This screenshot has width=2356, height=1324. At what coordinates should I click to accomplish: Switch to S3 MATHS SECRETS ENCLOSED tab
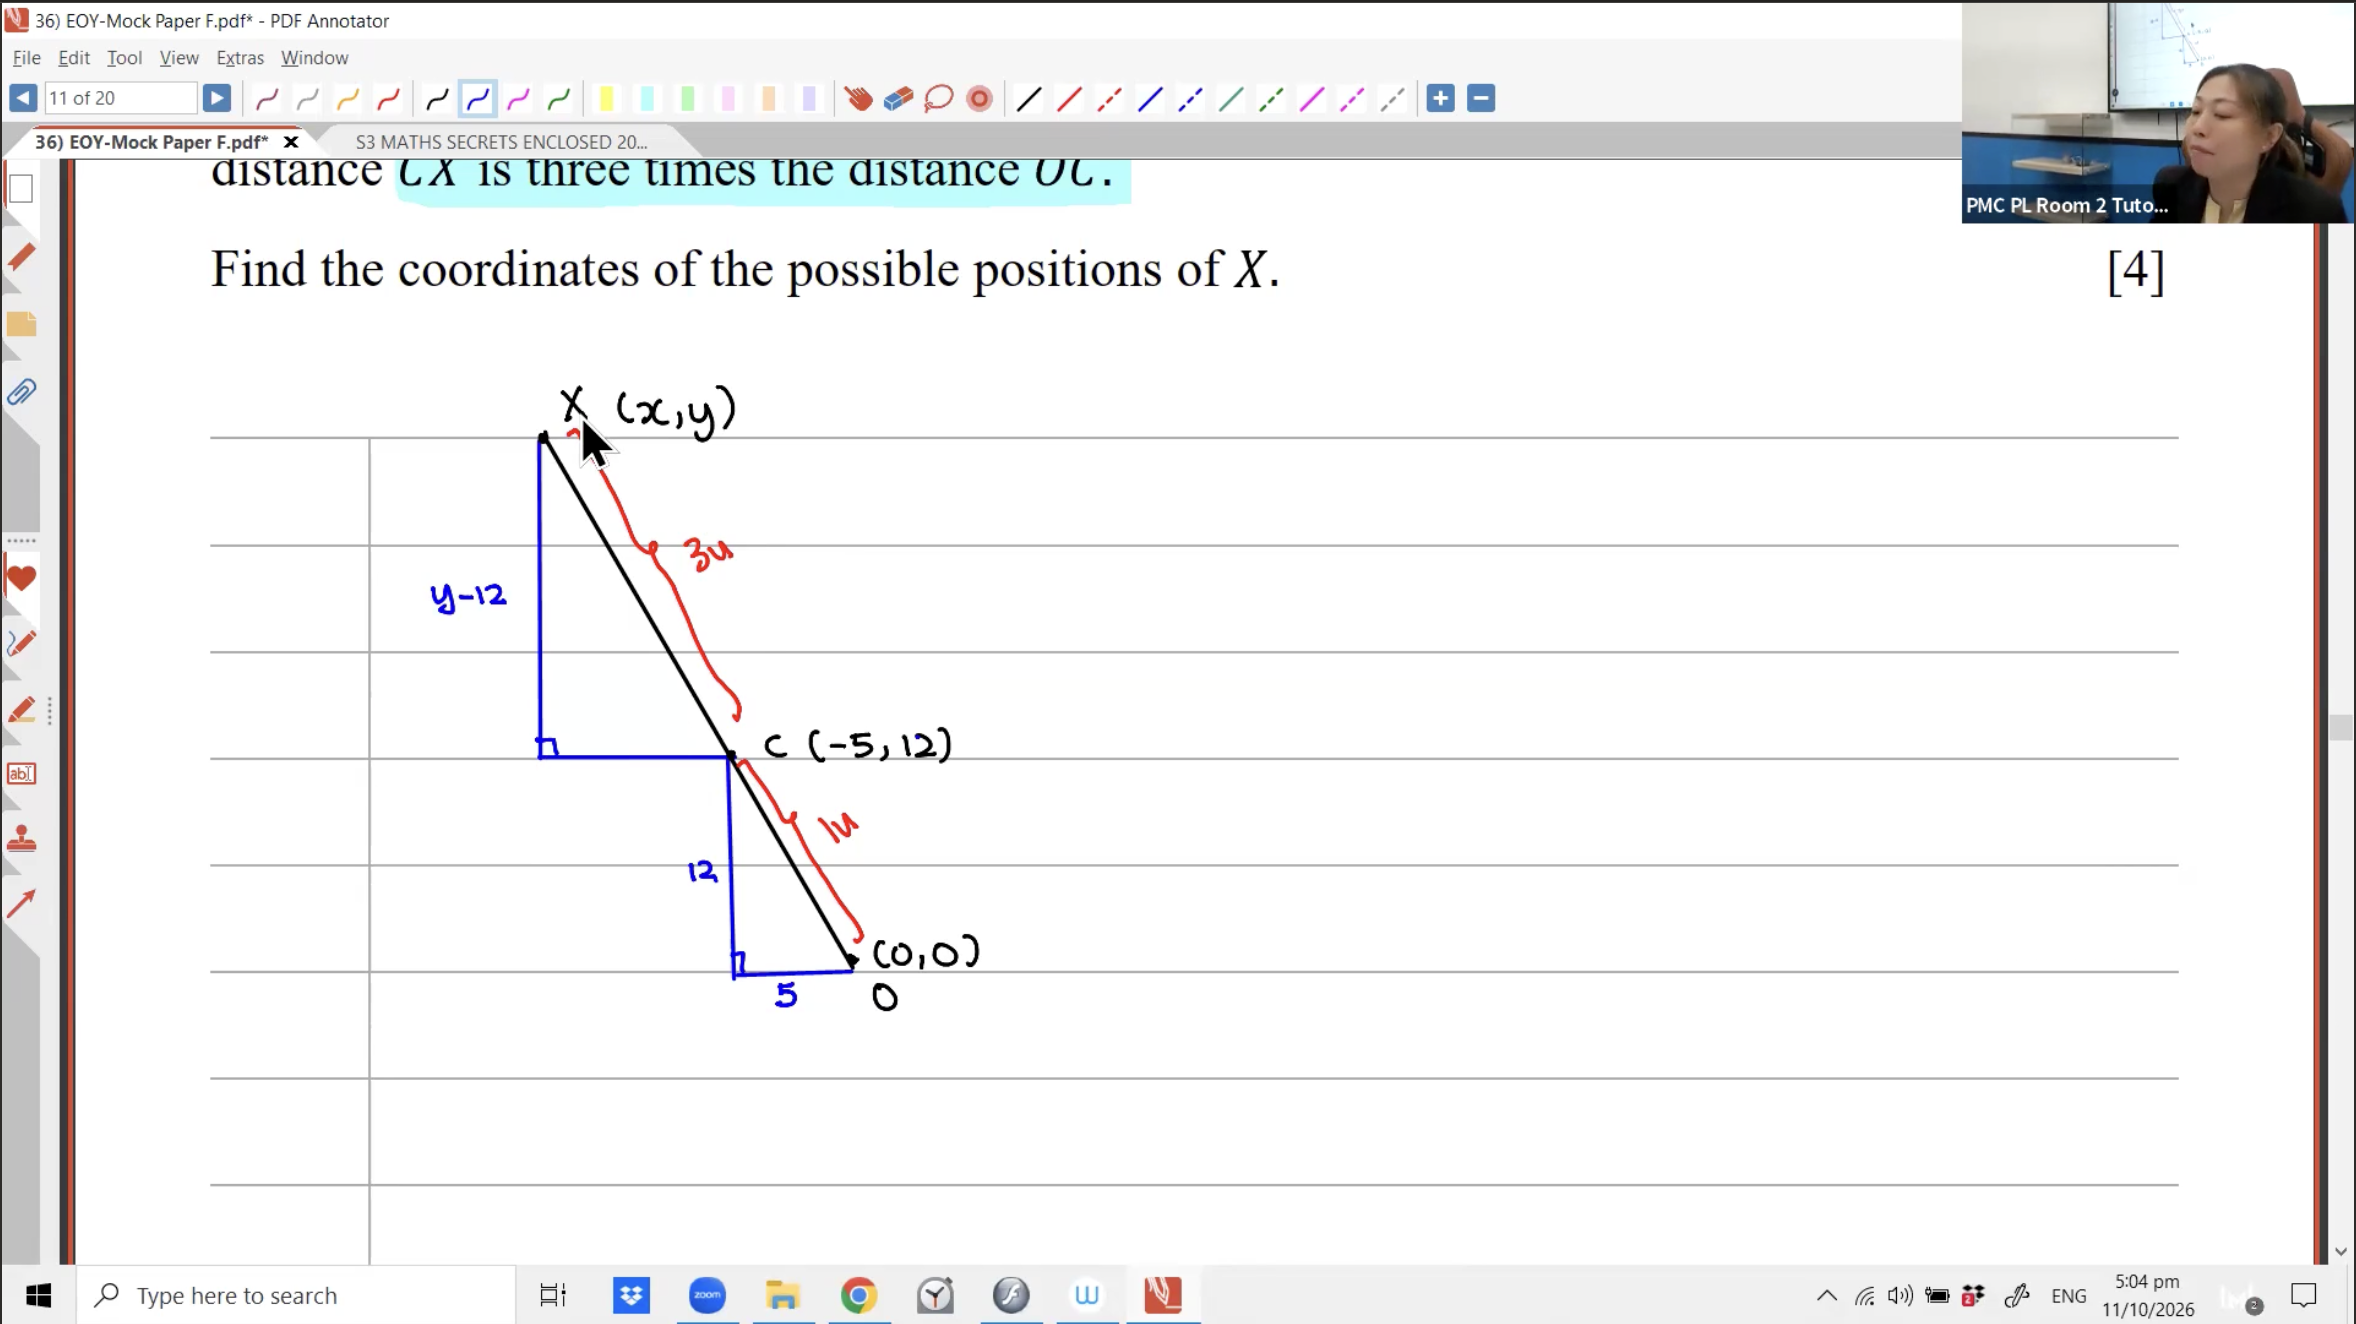tap(501, 142)
